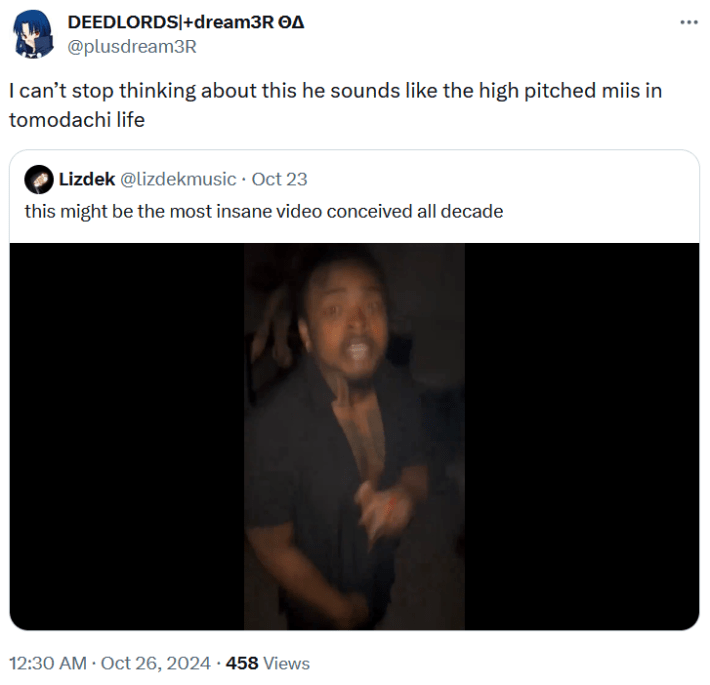View the 458 Views count
Screen dimensions: 710x685
pyautogui.click(x=268, y=663)
